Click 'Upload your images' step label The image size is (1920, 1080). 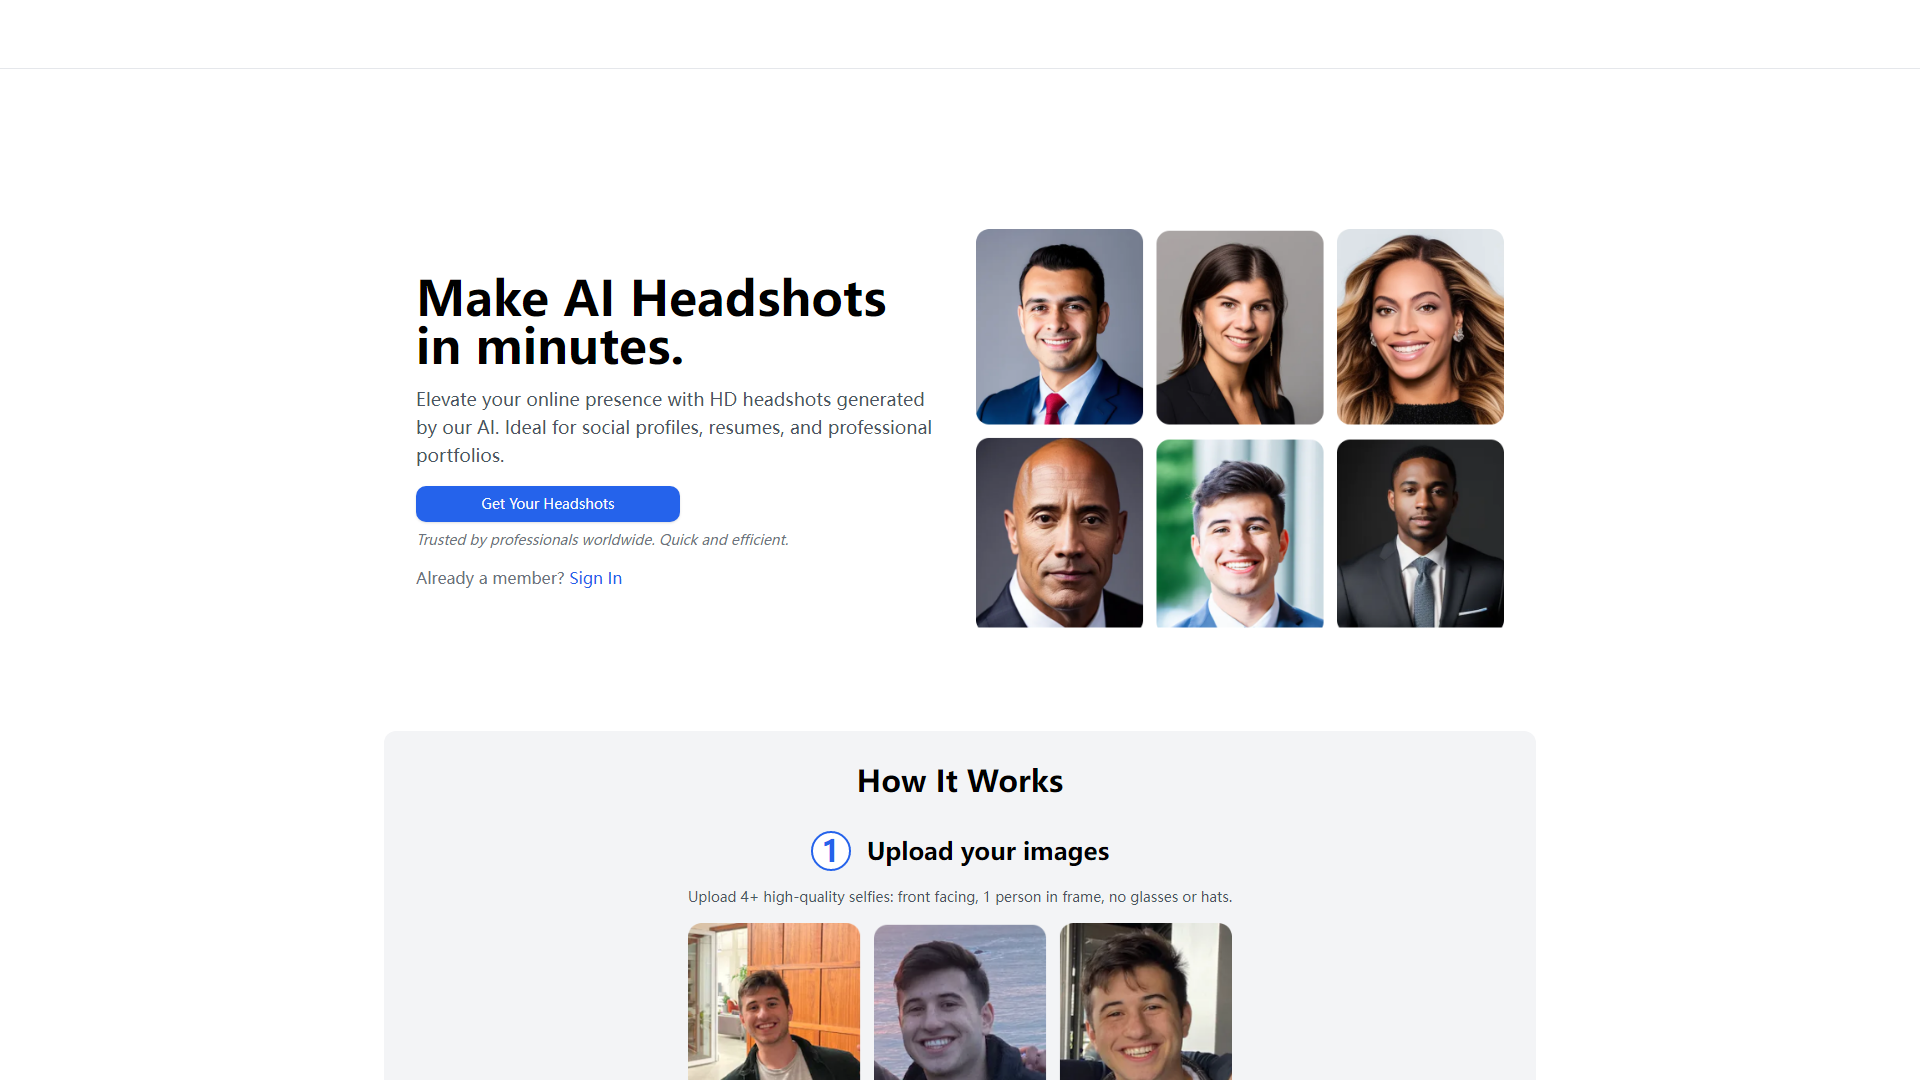pyautogui.click(x=988, y=851)
